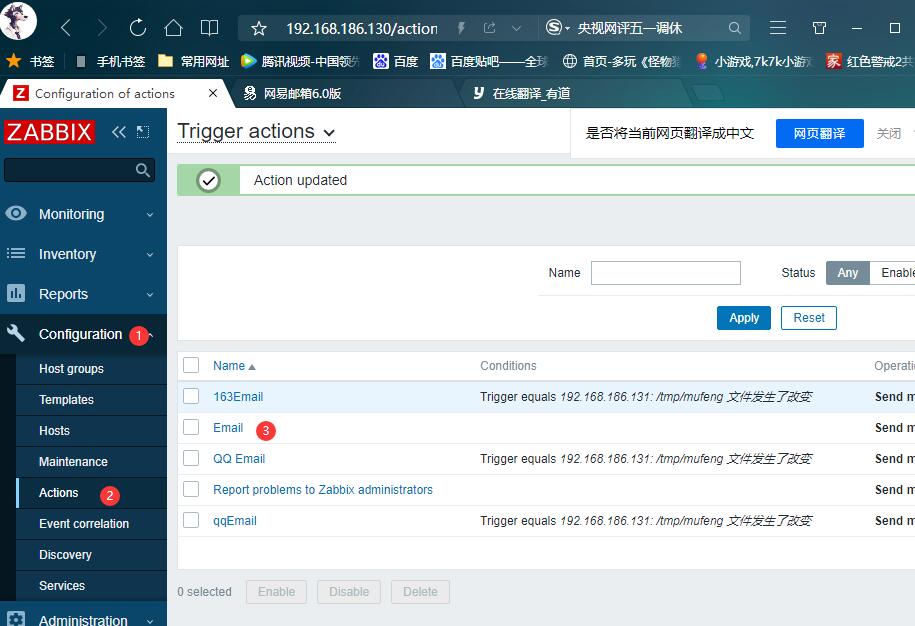The image size is (915, 626).
Task: Open Host groups in Configuration
Action: (x=91, y=369)
